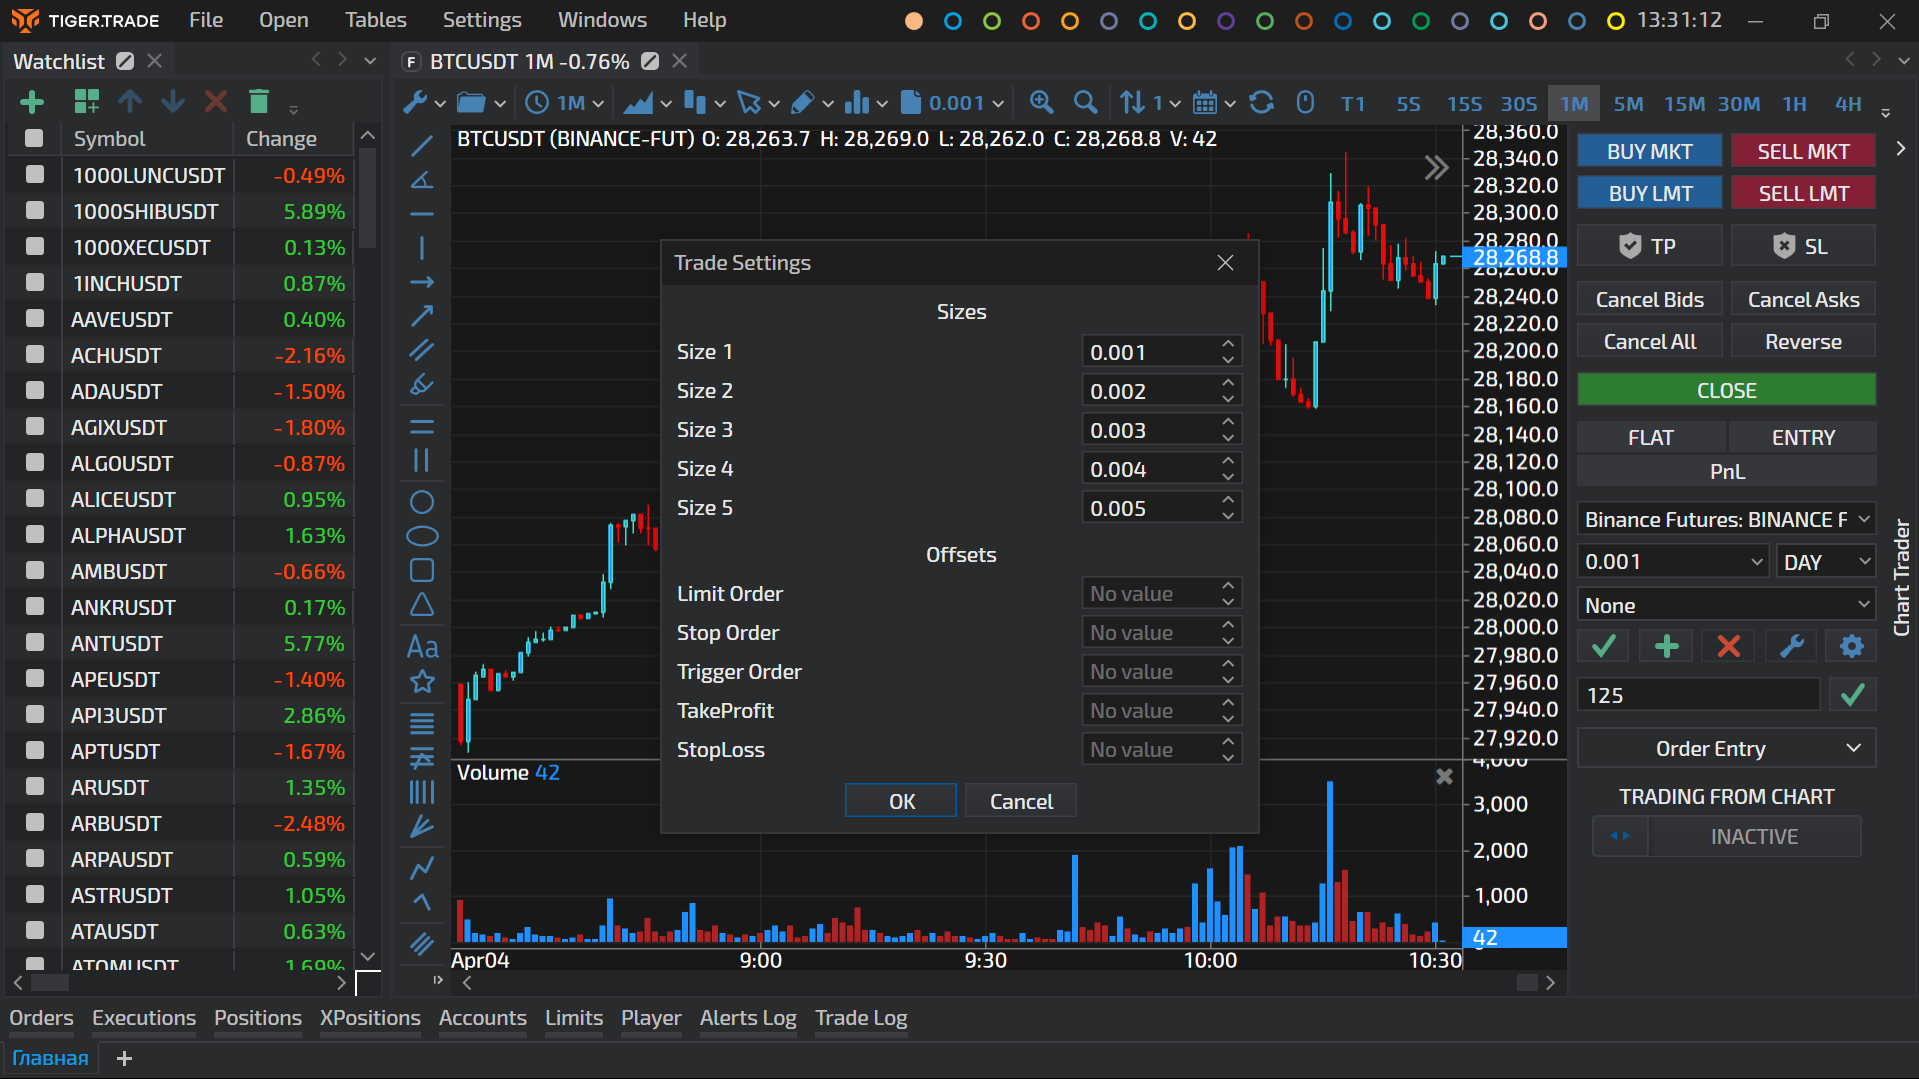
Task: Tick the 1000SHIBUSDT checkbox
Action: [35, 211]
